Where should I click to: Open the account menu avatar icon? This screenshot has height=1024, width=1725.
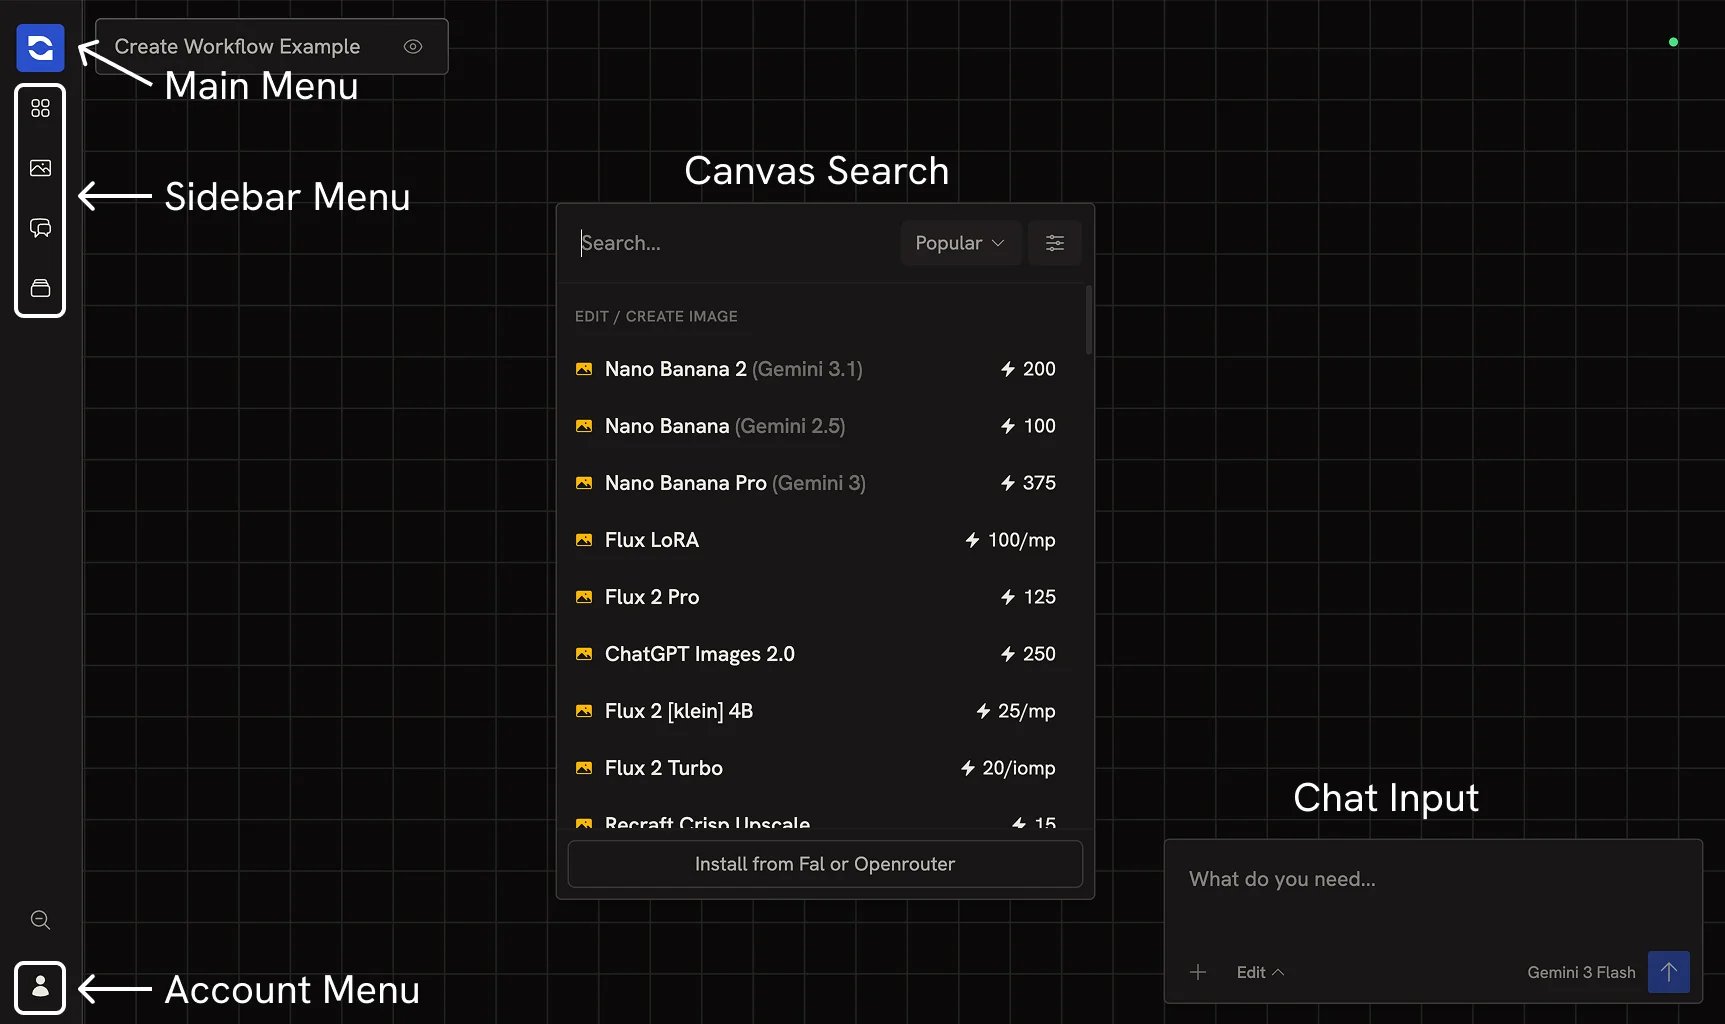40,988
